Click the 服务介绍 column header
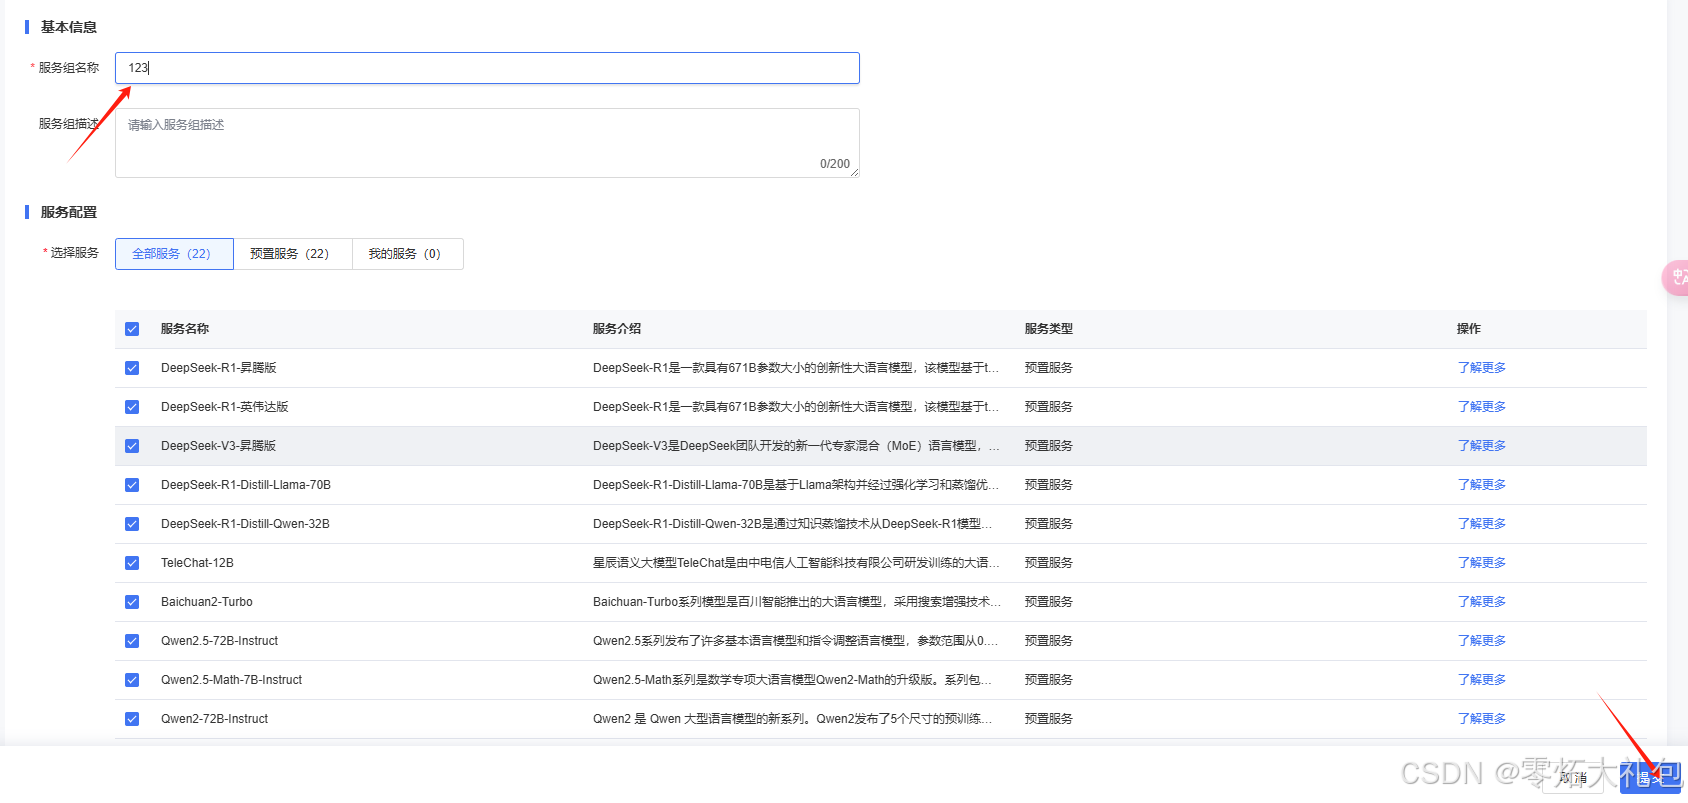1688x803 pixels. (x=617, y=329)
